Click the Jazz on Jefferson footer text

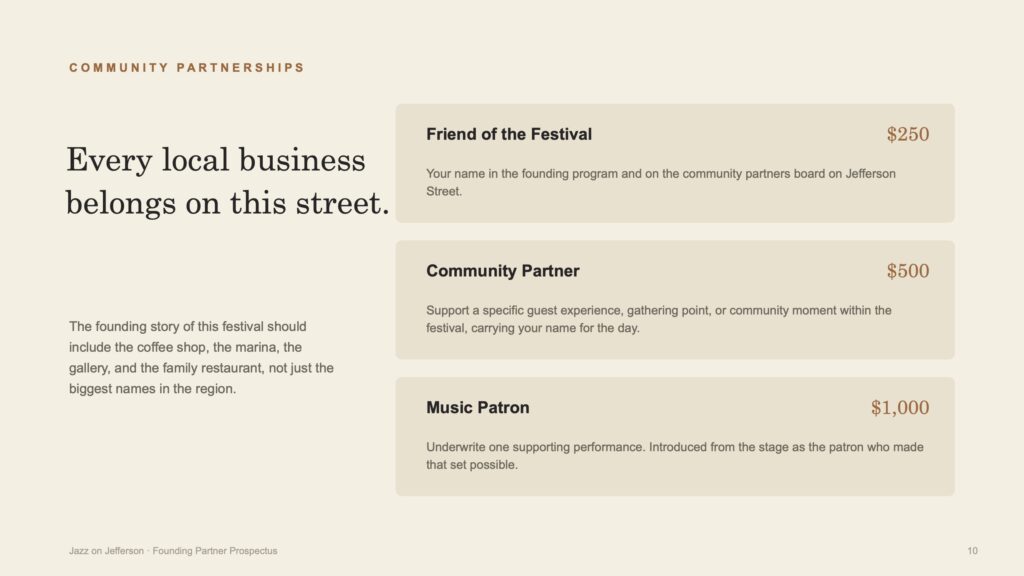point(106,551)
